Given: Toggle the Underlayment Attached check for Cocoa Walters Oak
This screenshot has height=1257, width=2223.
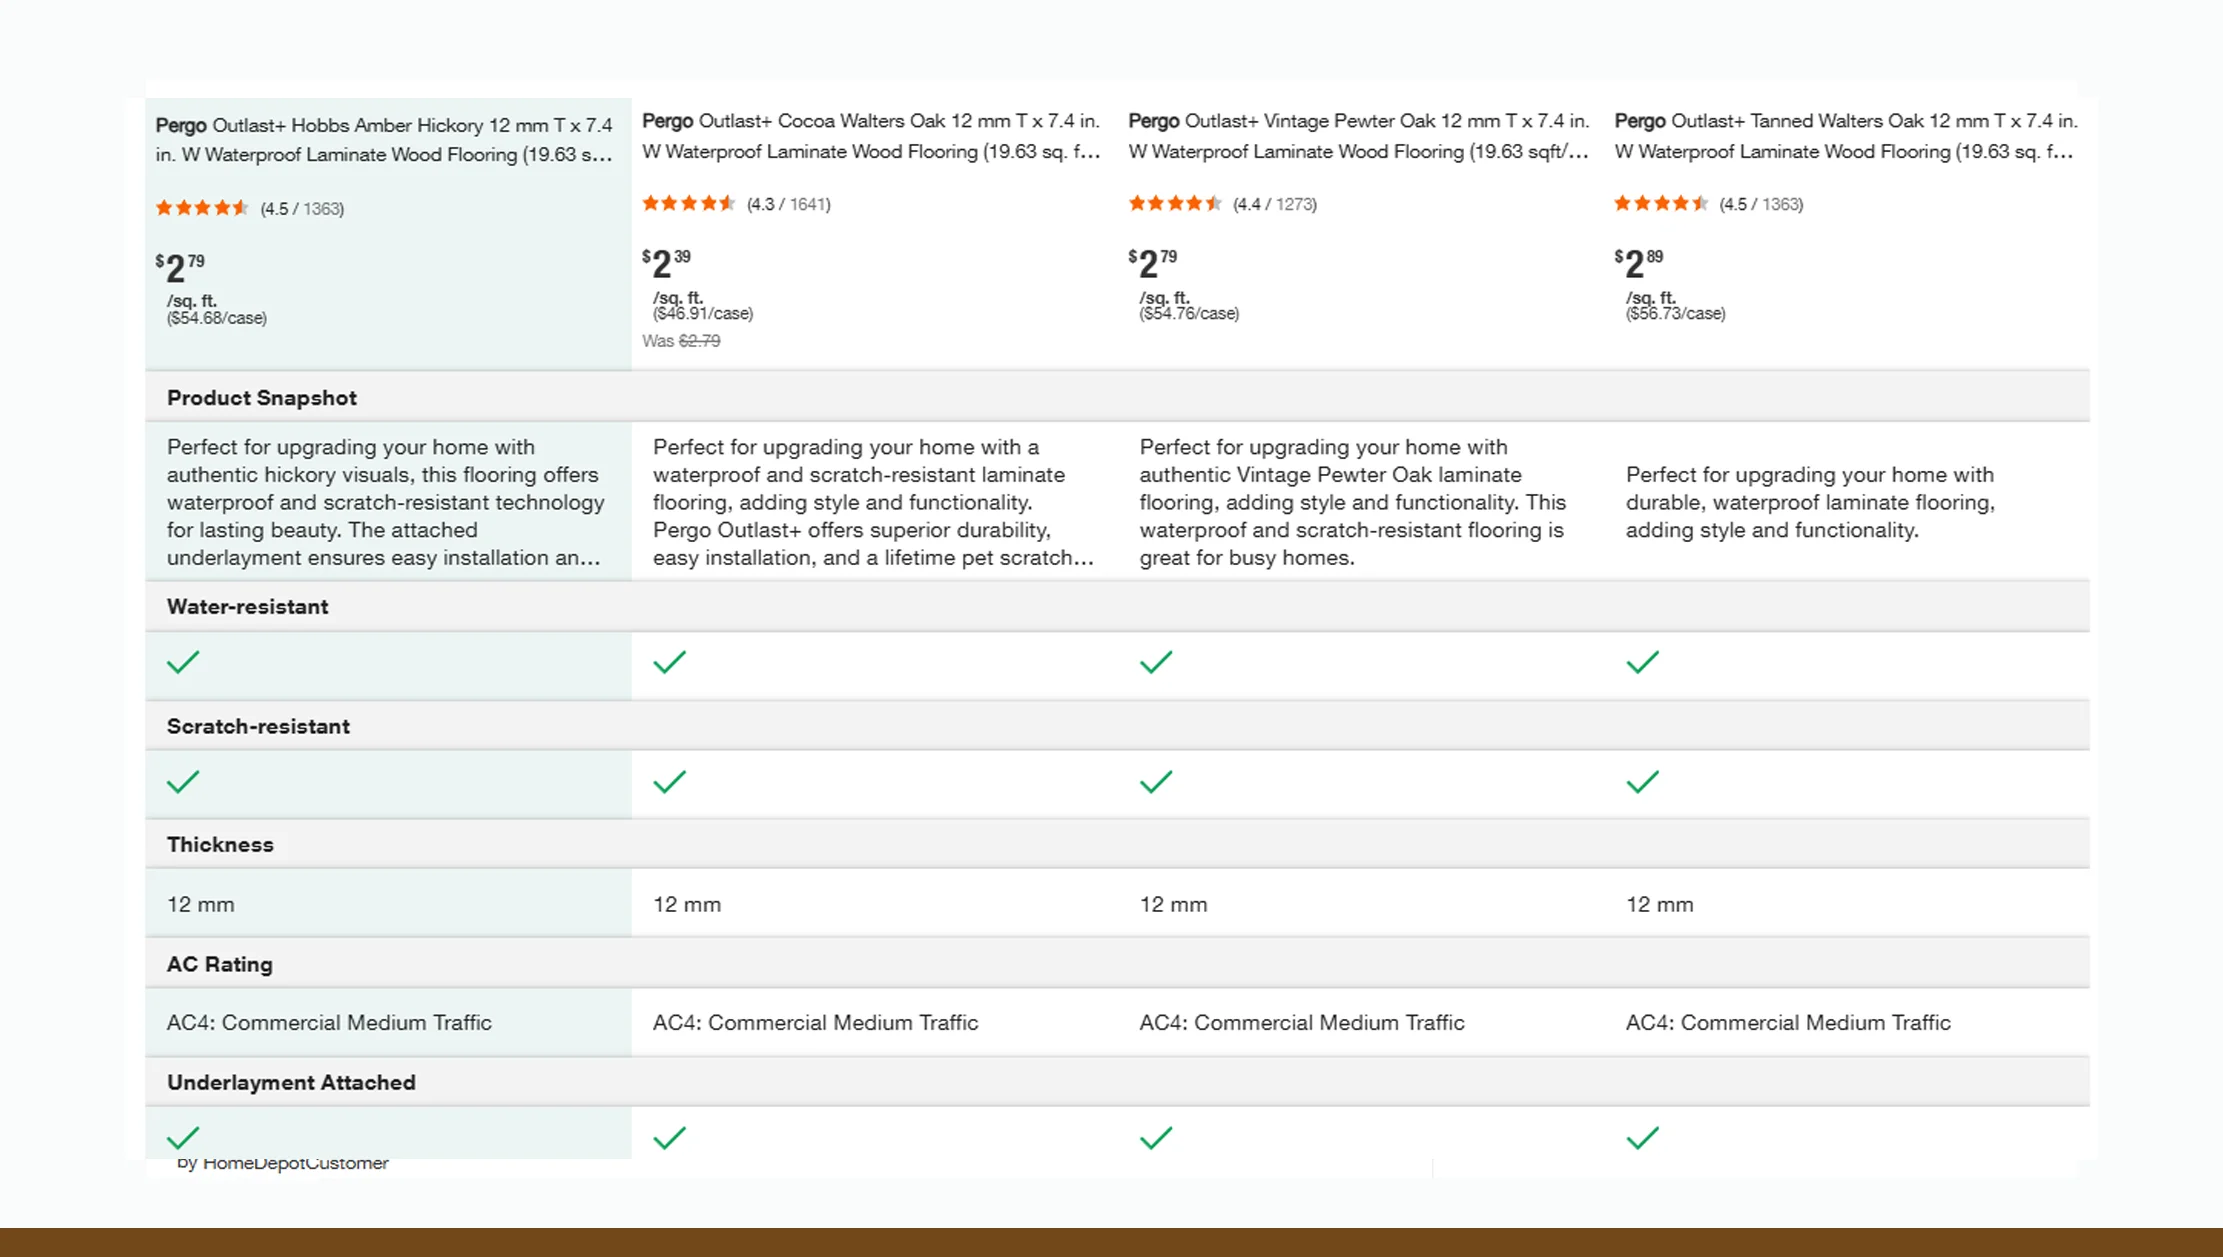Looking at the screenshot, I should [x=669, y=1137].
